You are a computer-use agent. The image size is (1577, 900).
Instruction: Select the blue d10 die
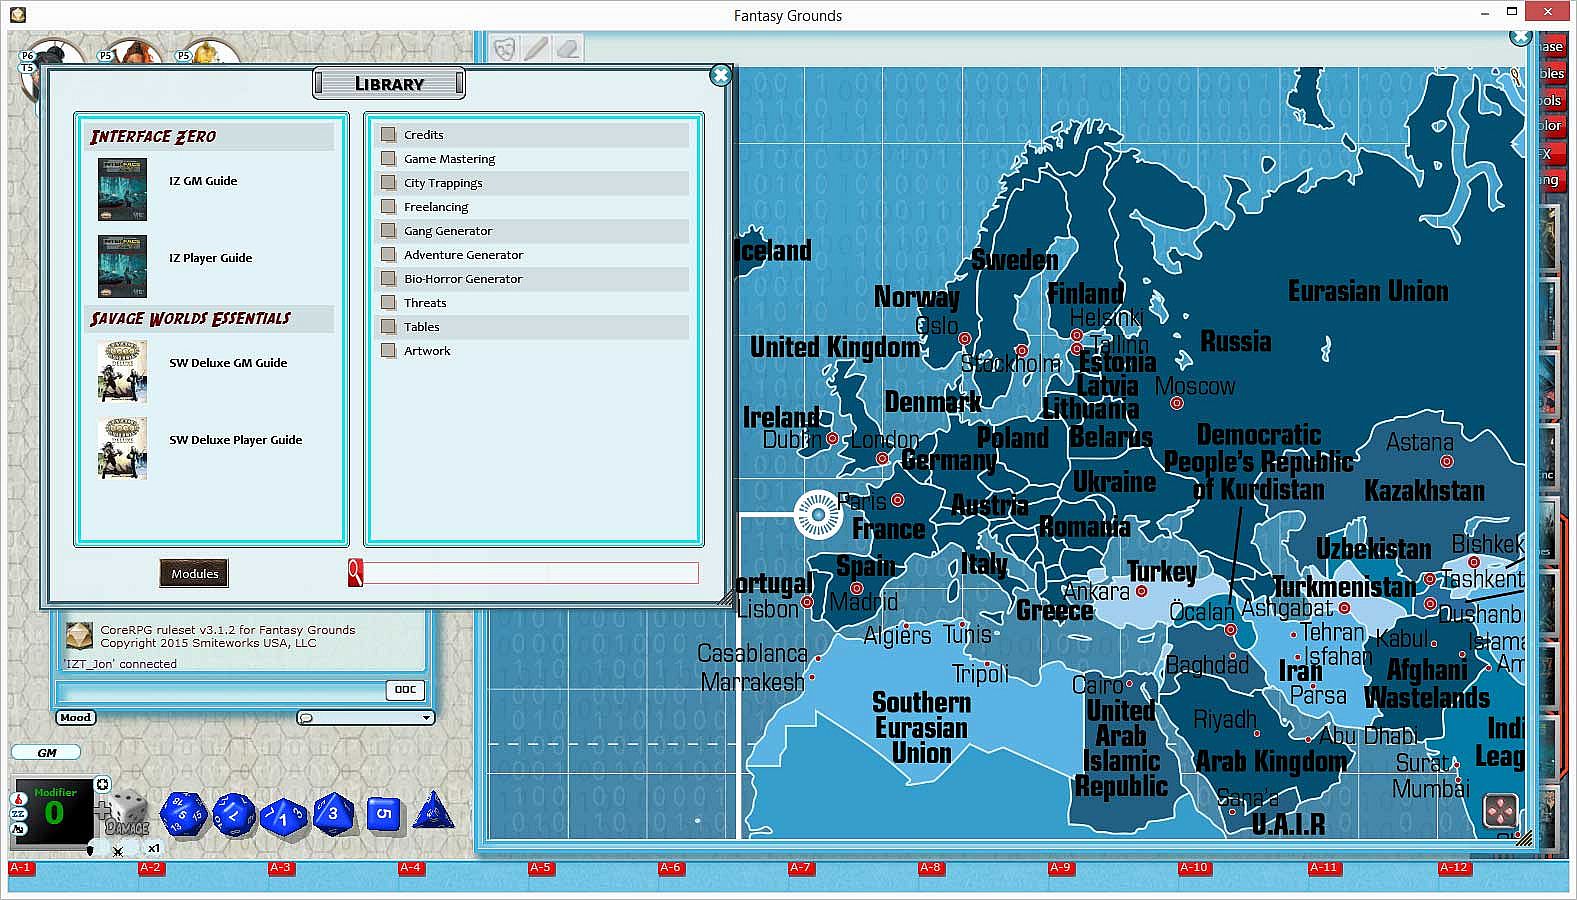click(283, 817)
